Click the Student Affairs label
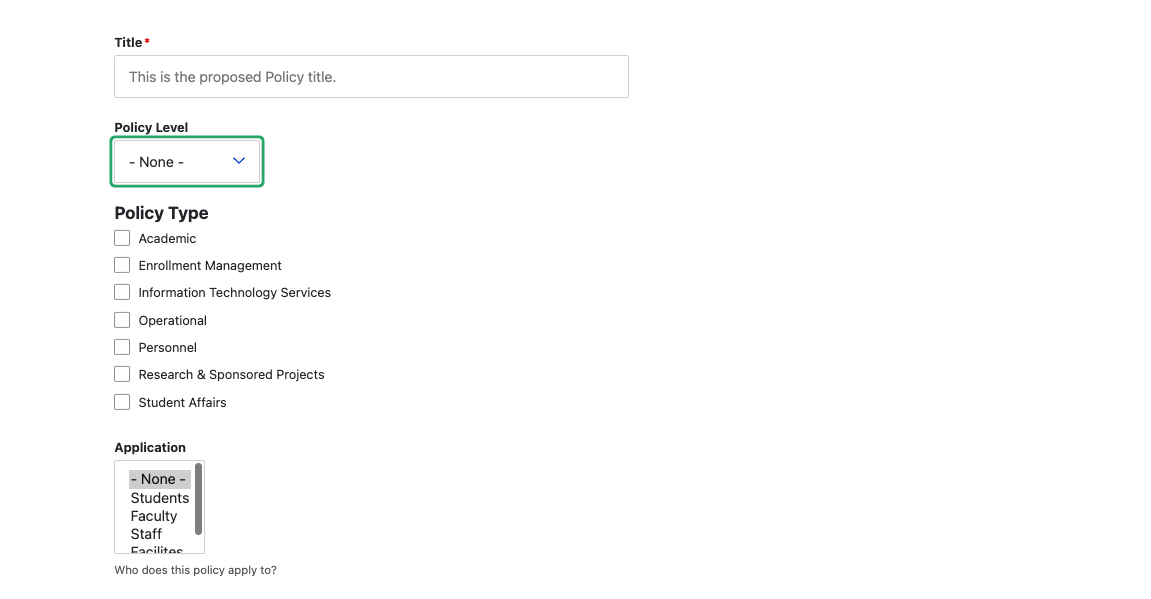The height and width of the screenshot is (599, 1151). tap(182, 402)
